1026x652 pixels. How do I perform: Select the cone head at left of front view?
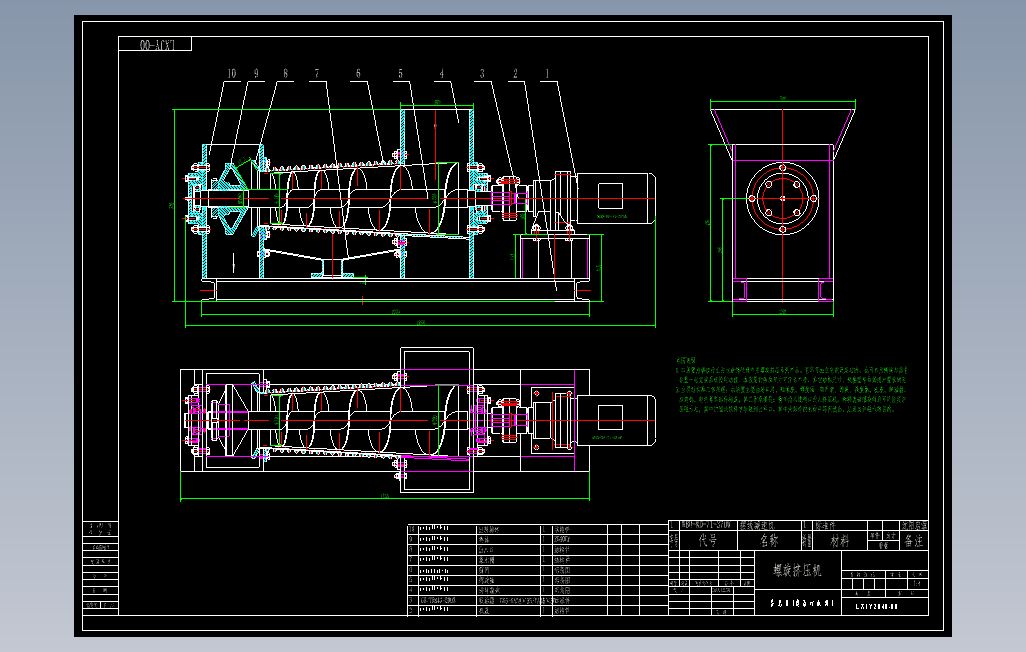pyautogui.click(x=230, y=198)
